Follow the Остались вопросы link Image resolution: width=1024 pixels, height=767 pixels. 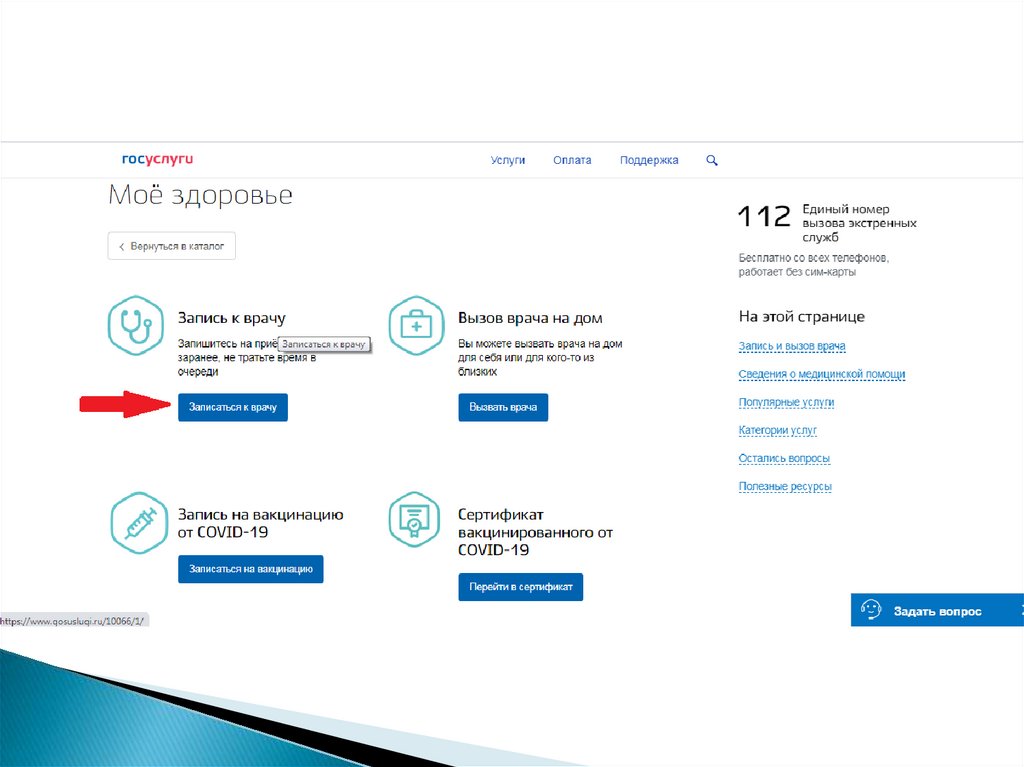click(x=784, y=458)
